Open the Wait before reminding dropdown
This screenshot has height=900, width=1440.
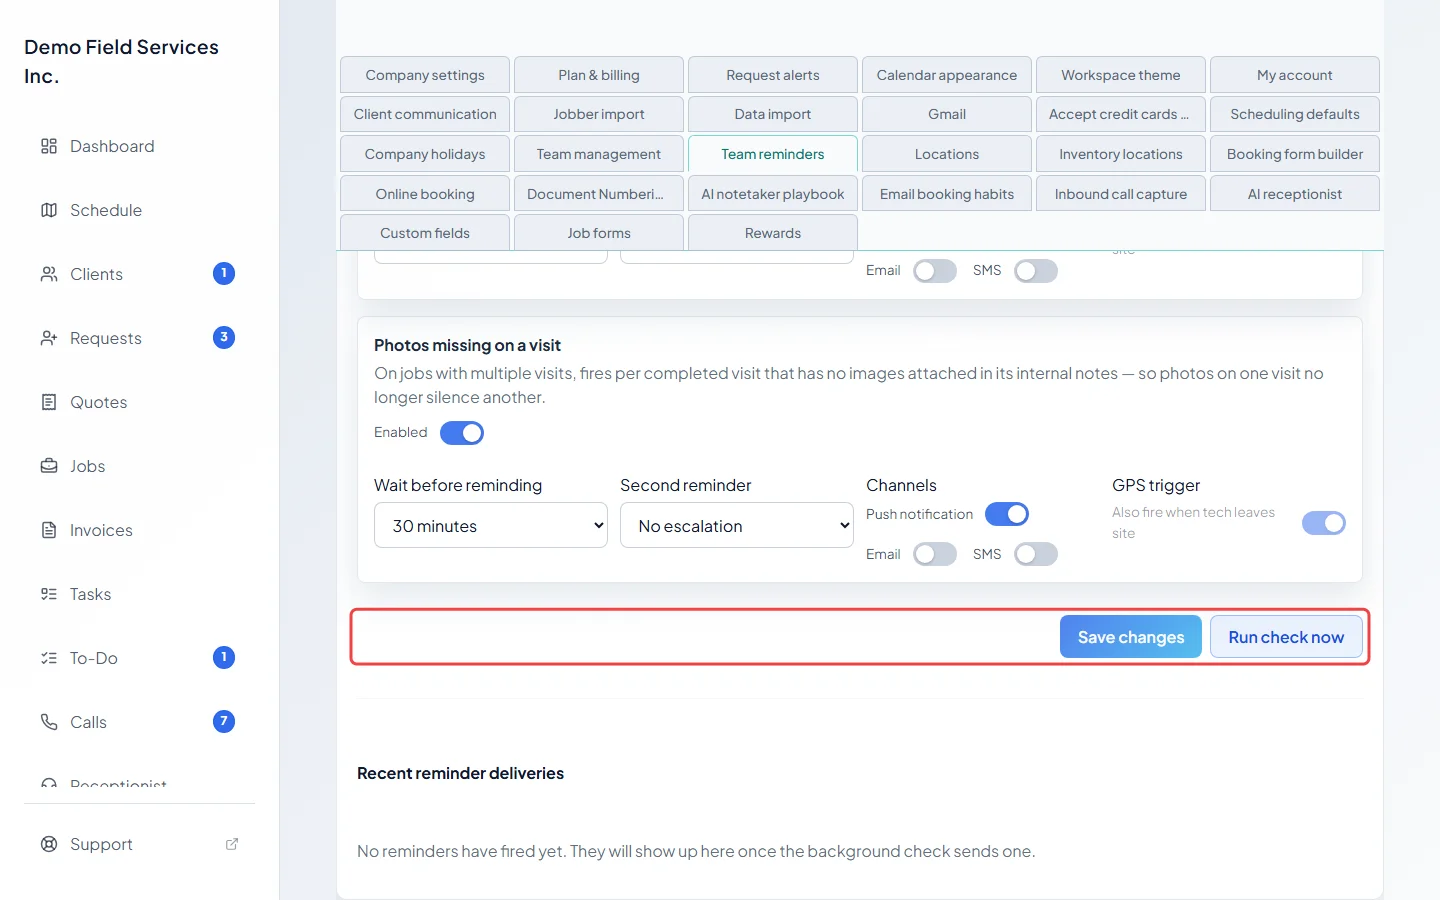pyautogui.click(x=491, y=525)
